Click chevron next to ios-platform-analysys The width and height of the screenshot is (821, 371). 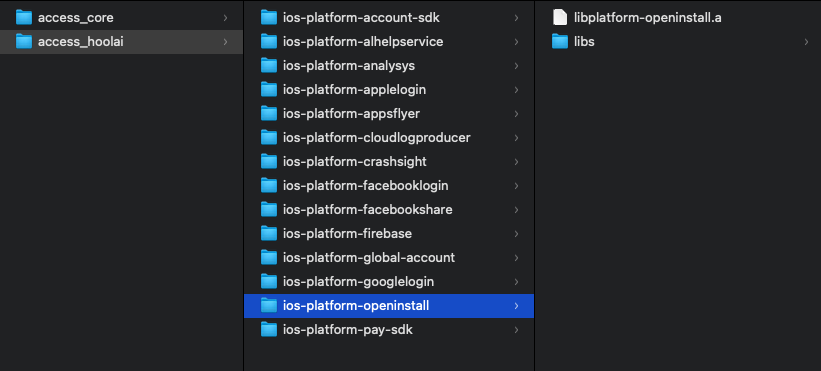(516, 66)
